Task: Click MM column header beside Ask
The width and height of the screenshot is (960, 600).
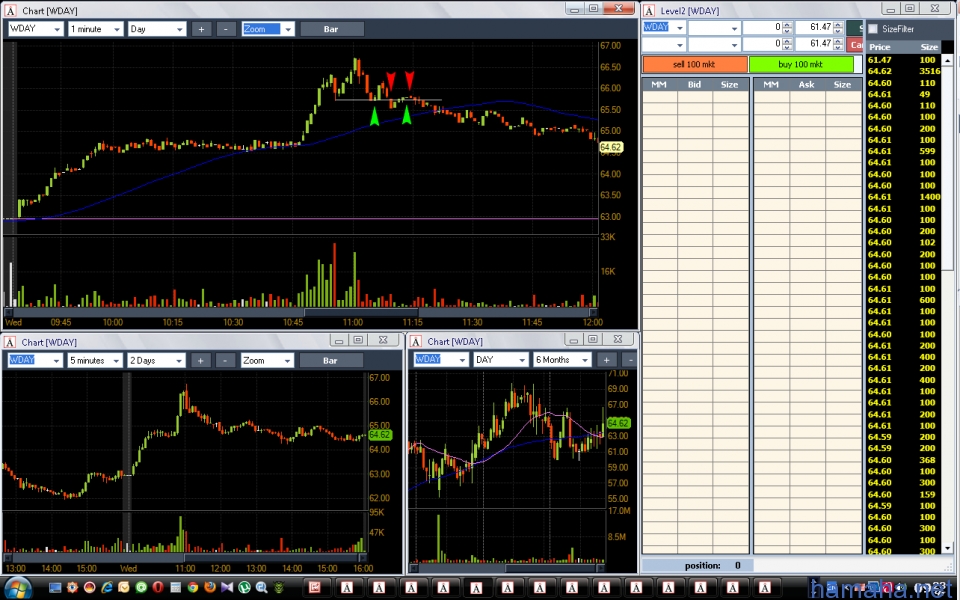Action: pyautogui.click(x=771, y=84)
